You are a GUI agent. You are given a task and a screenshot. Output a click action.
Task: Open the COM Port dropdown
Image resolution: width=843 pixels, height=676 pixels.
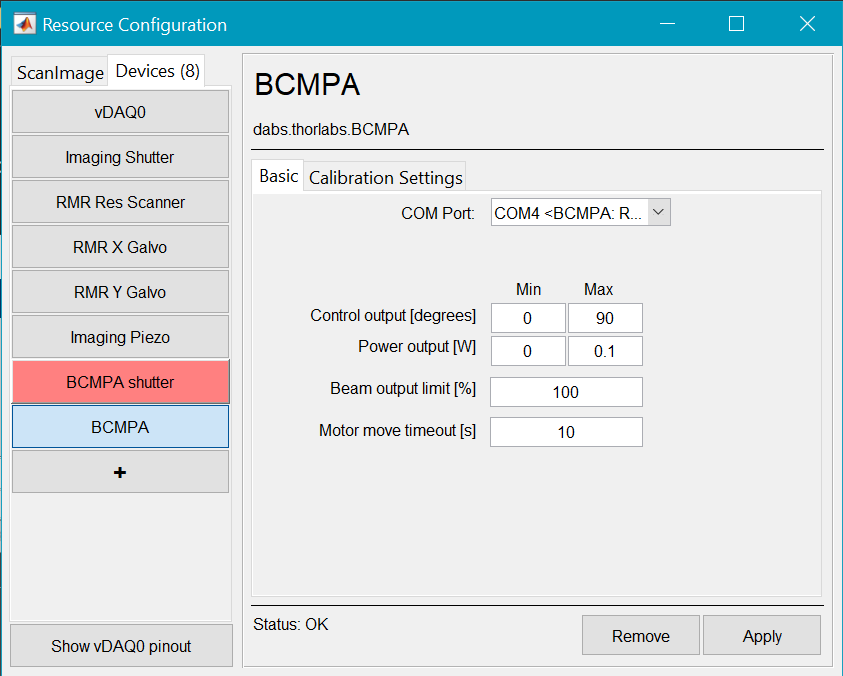pyautogui.click(x=580, y=213)
